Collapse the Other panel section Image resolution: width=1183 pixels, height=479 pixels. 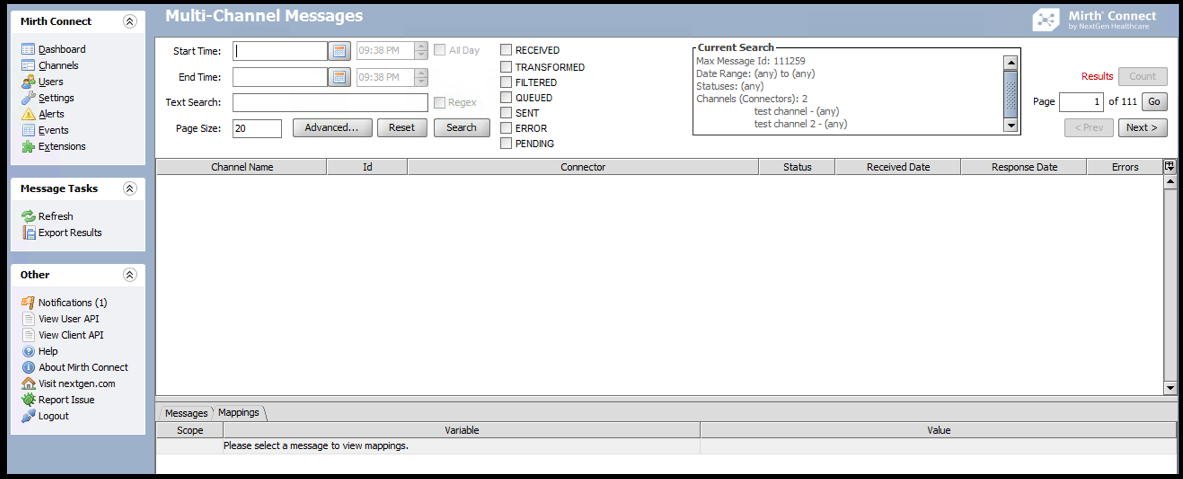(x=129, y=274)
